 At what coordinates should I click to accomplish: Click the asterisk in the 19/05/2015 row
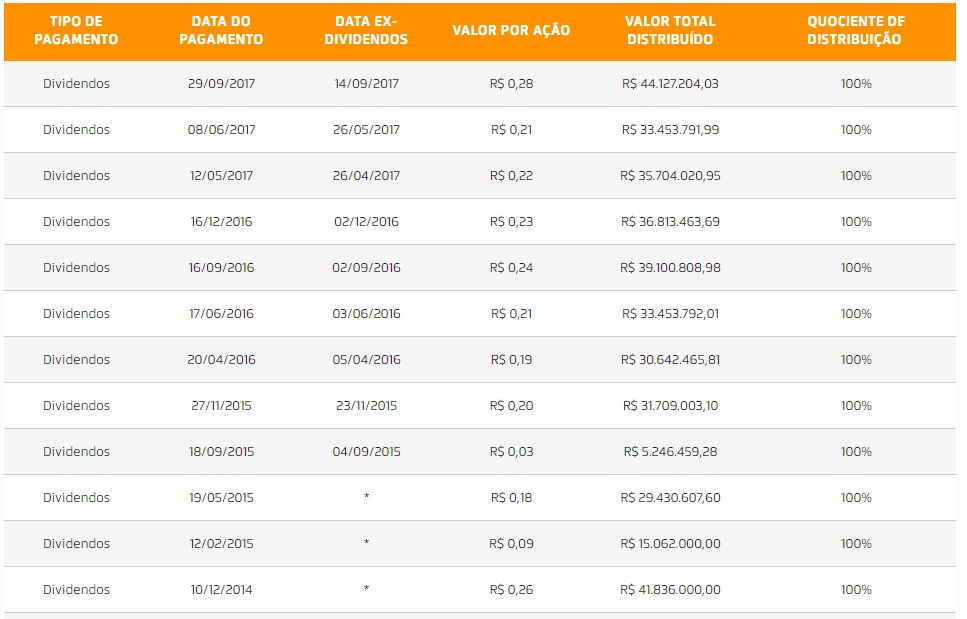coord(366,497)
